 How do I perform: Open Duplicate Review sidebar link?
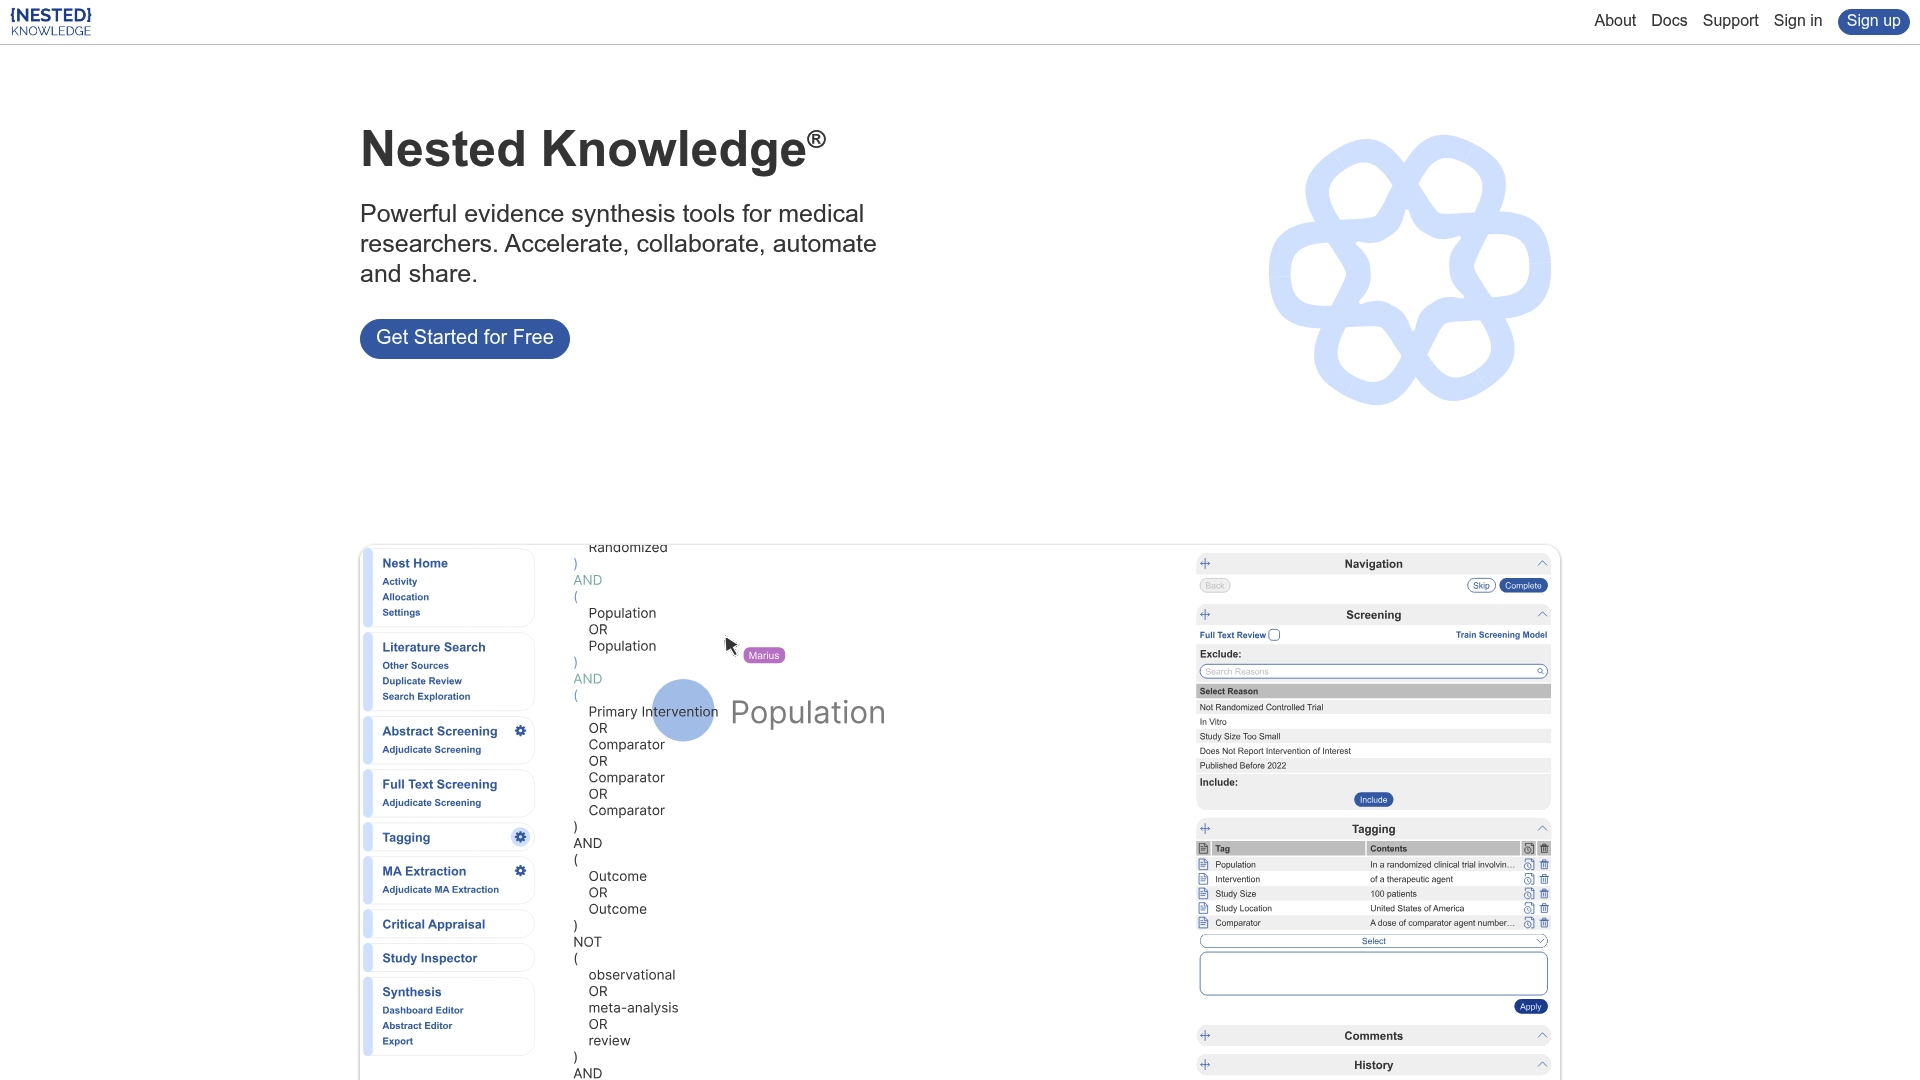click(x=422, y=682)
